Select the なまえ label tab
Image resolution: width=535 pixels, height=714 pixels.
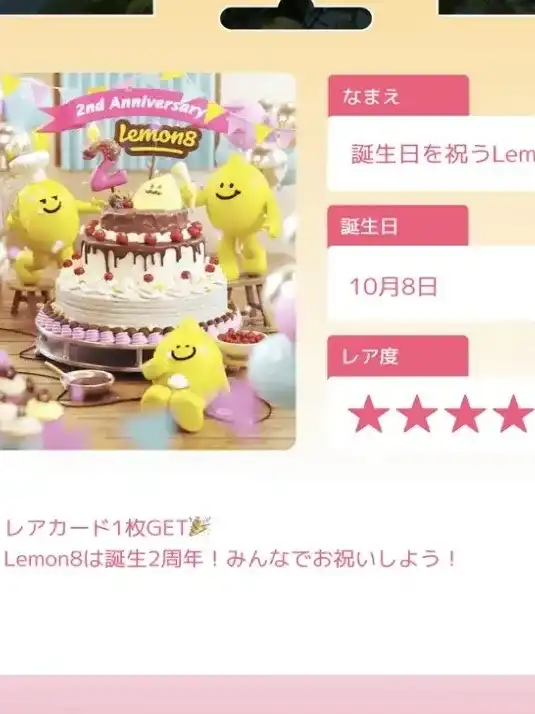tap(398, 96)
